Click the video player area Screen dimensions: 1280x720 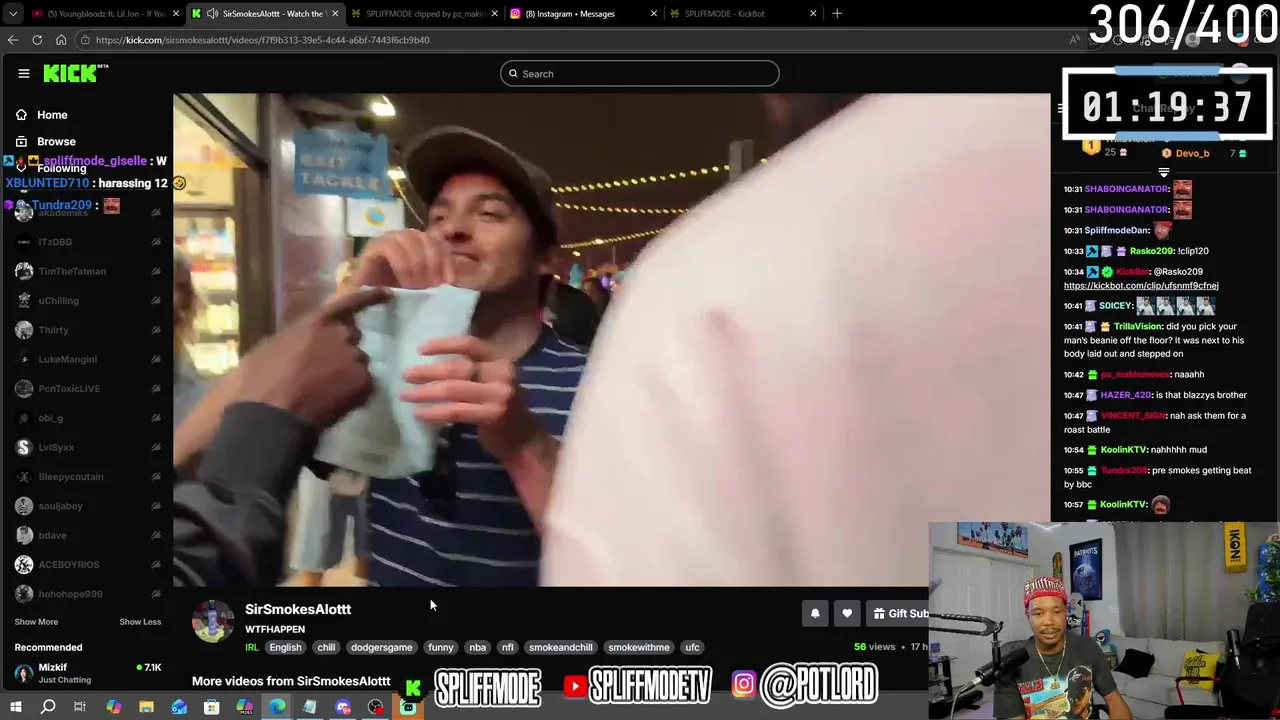612,340
